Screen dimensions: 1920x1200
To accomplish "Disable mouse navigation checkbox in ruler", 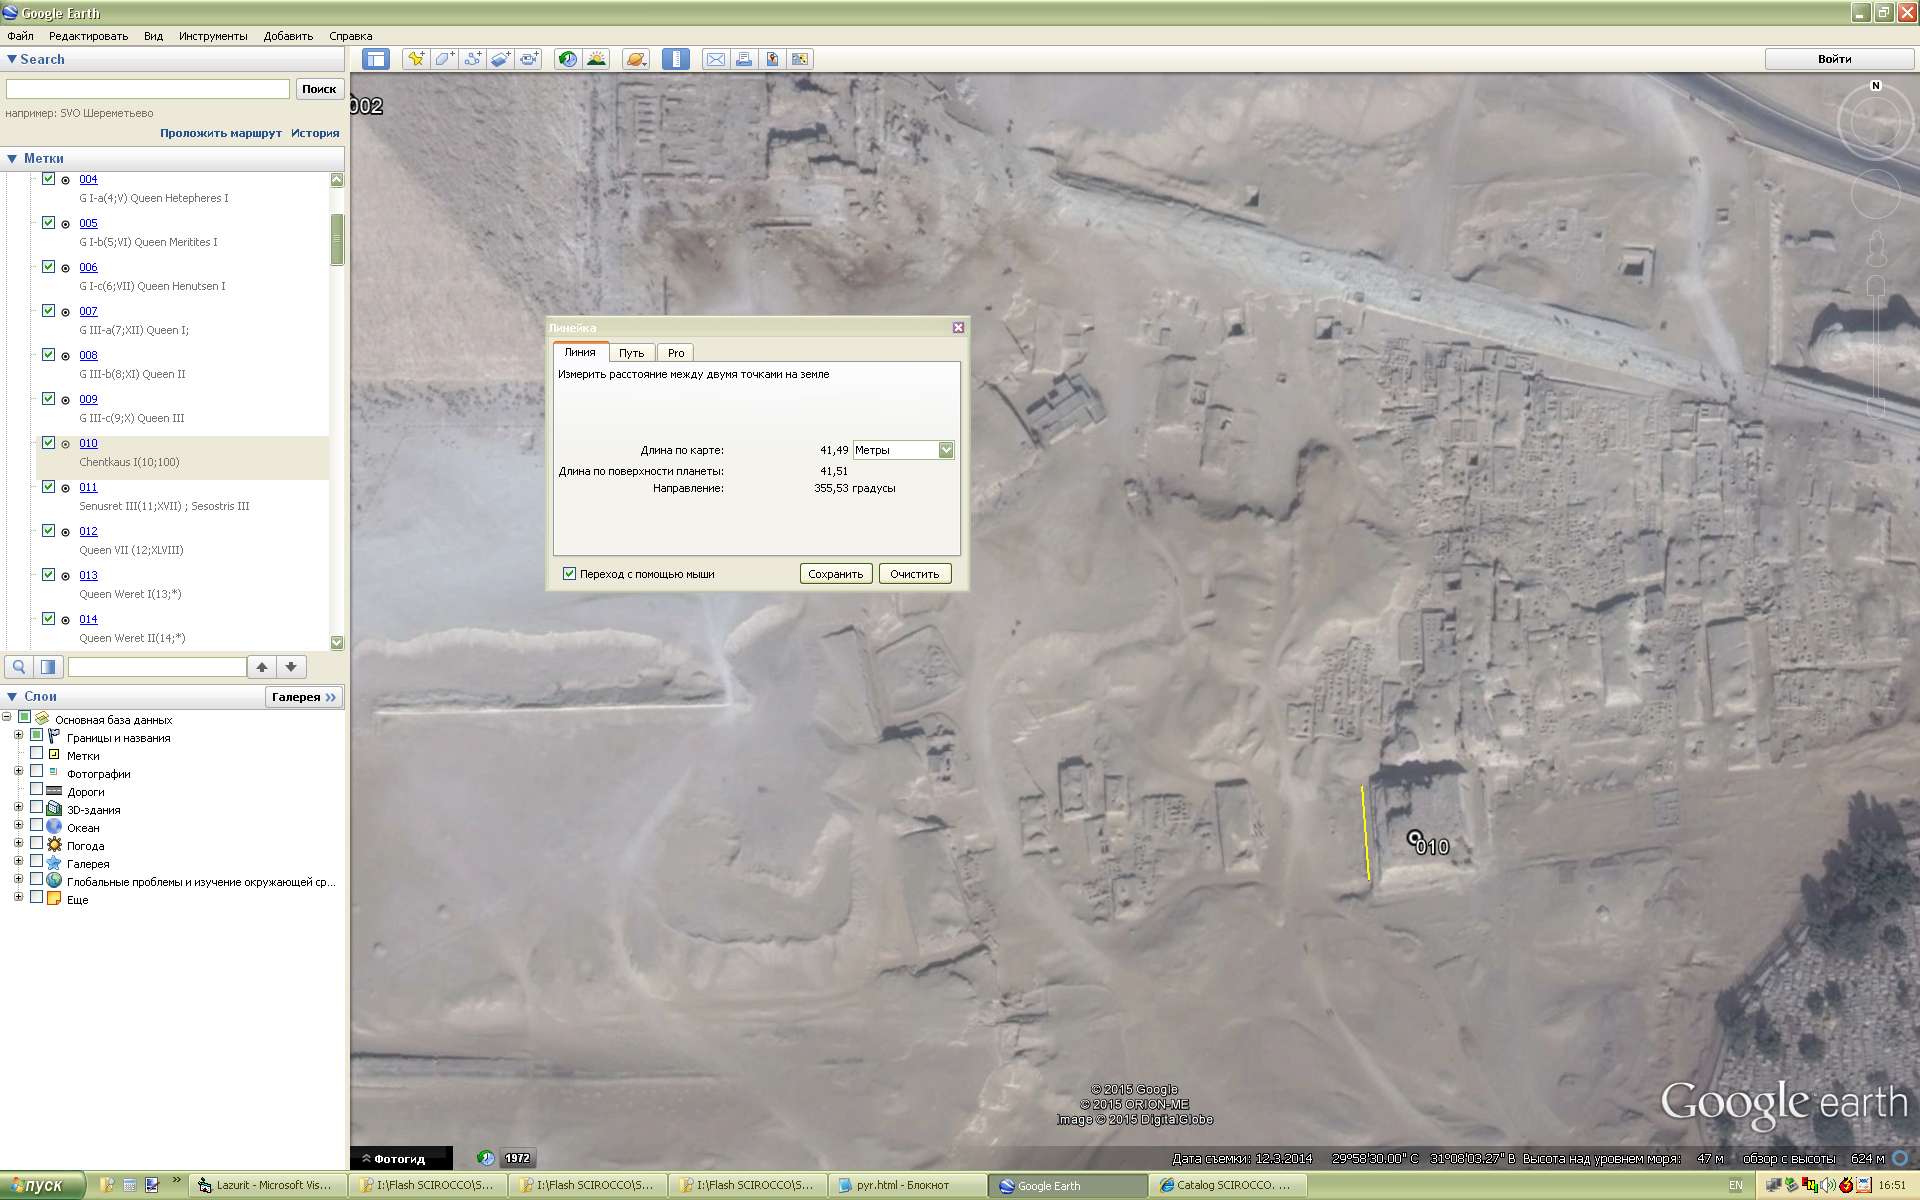I will point(570,574).
